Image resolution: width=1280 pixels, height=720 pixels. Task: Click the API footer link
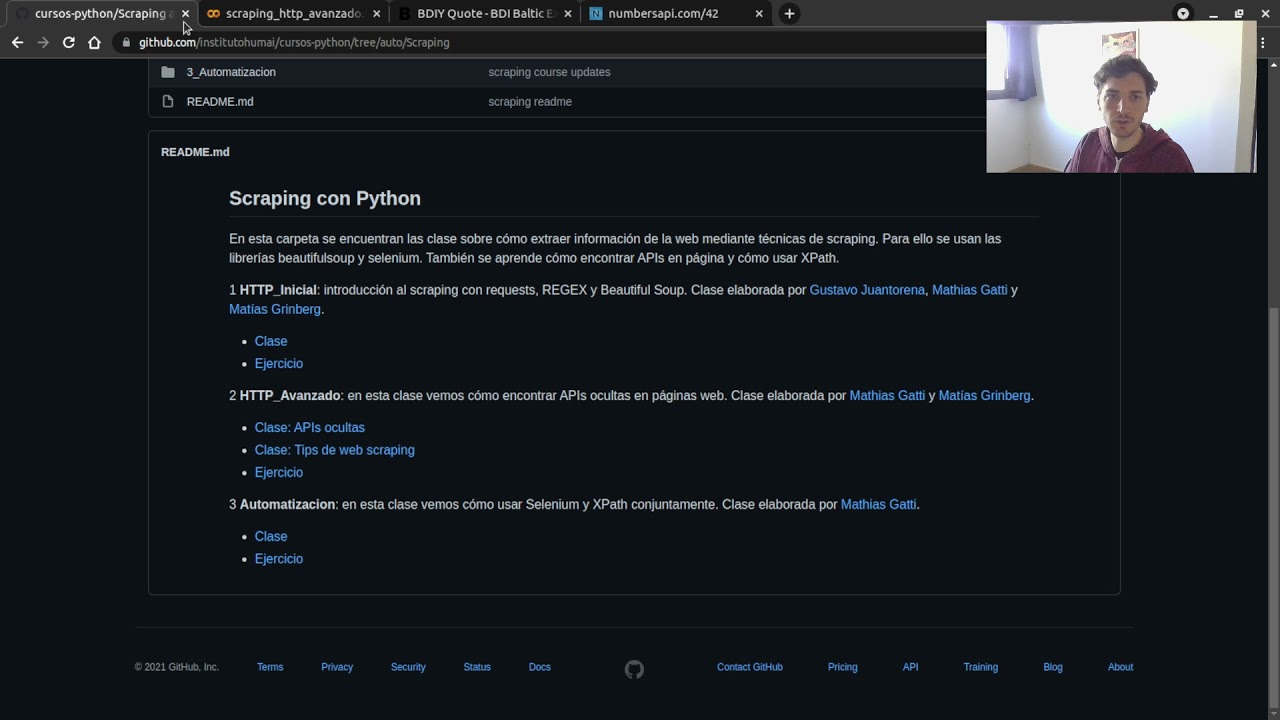910,667
